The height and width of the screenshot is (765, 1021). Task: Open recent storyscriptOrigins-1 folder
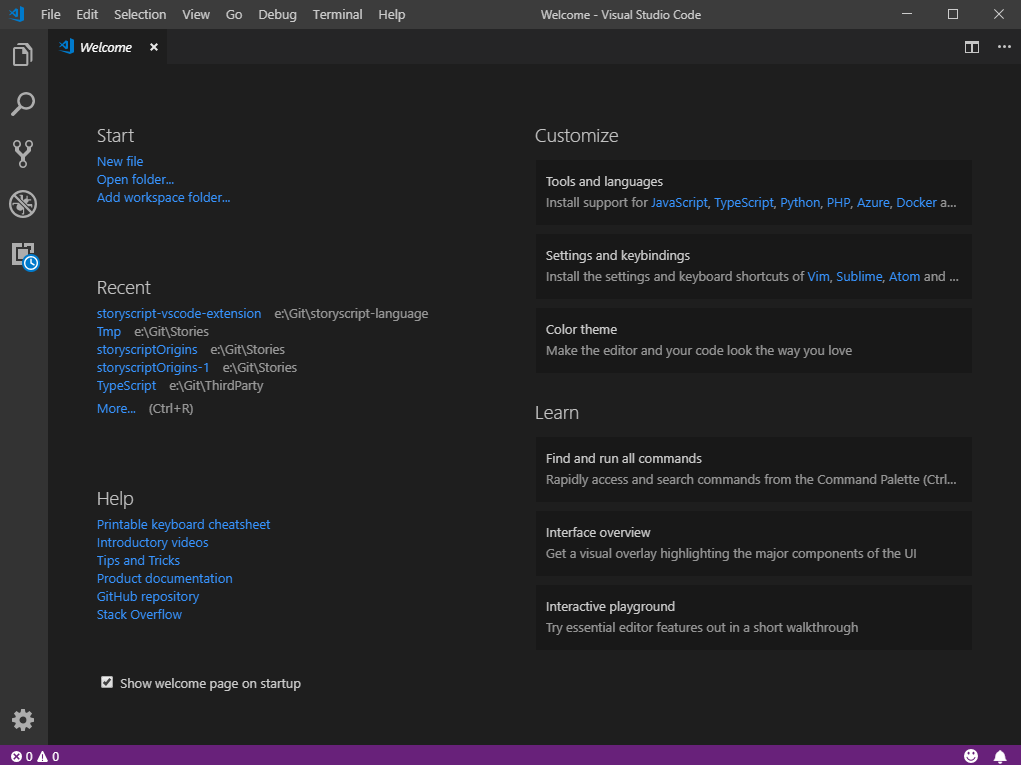(153, 367)
